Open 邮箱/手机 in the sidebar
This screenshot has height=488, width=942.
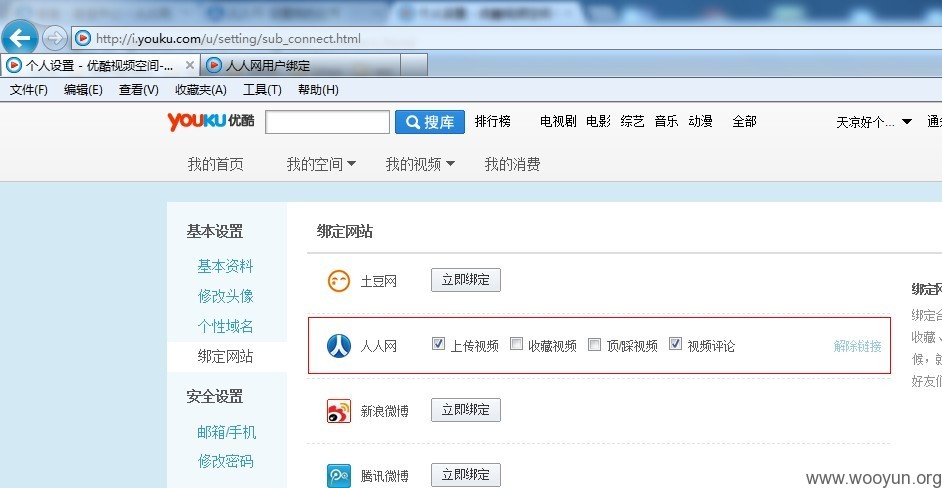(226, 432)
